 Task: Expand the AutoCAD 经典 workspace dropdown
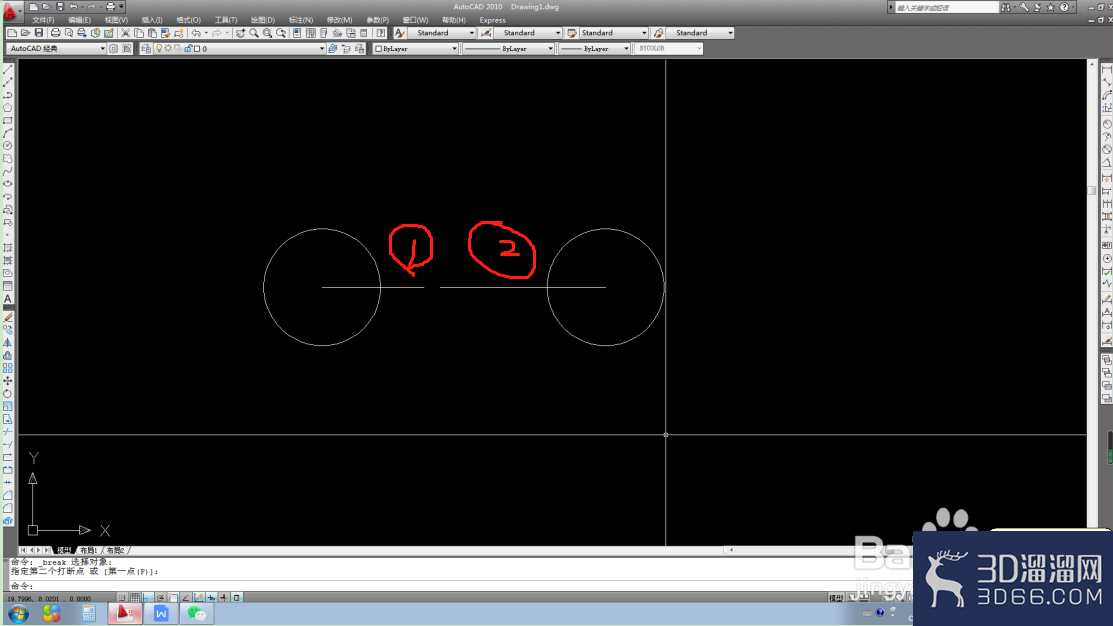pyautogui.click(x=102, y=48)
